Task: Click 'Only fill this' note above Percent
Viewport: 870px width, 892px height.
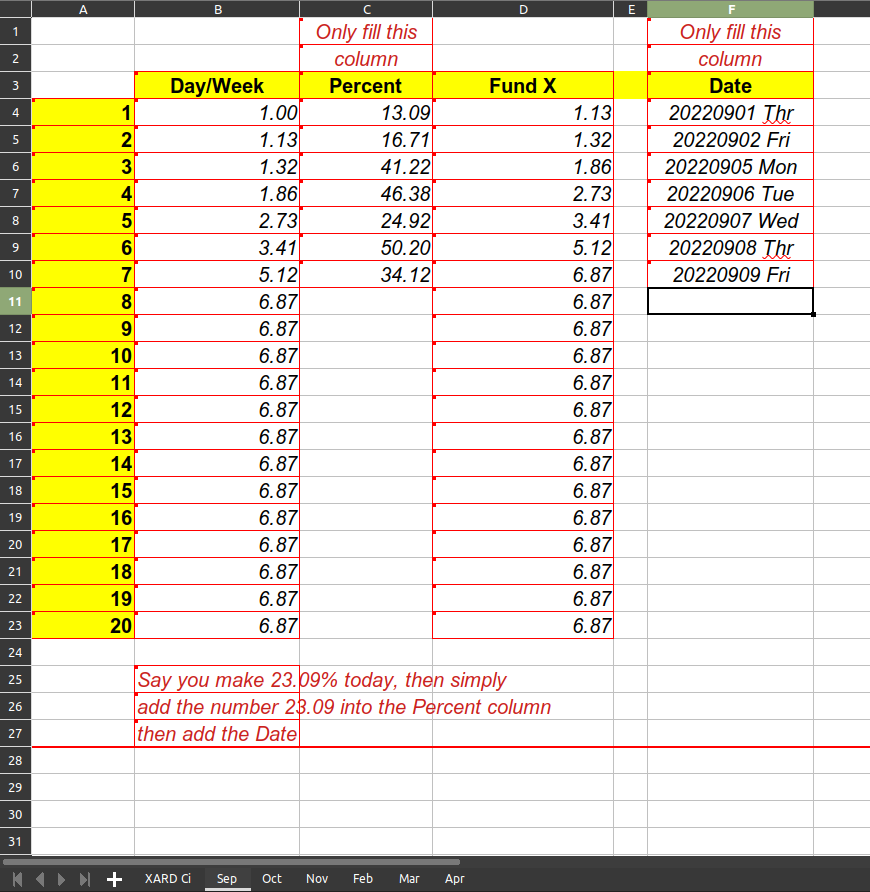Action: point(366,32)
